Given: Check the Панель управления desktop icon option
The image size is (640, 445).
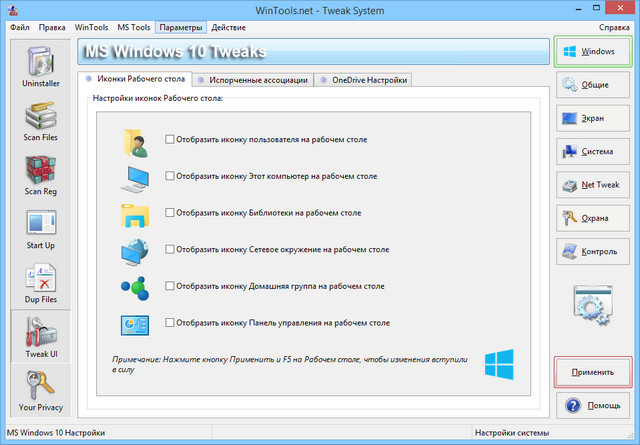Looking at the screenshot, I should [x=170, y=323].
